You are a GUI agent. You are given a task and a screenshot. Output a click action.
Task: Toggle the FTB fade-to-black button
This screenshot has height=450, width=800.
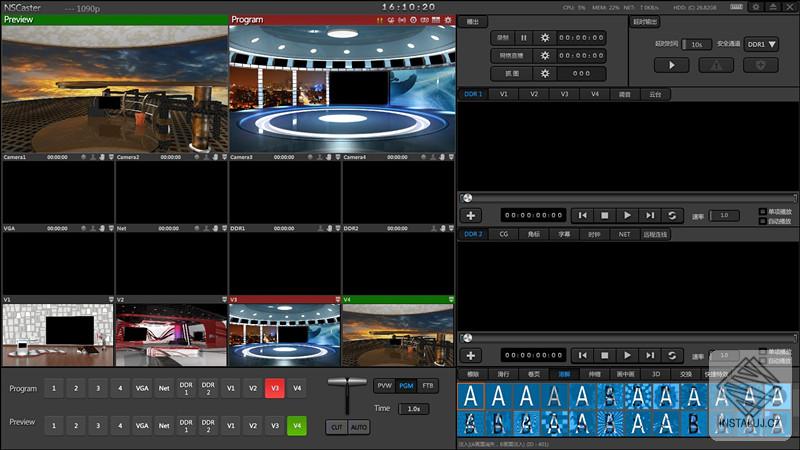[428, 385]
